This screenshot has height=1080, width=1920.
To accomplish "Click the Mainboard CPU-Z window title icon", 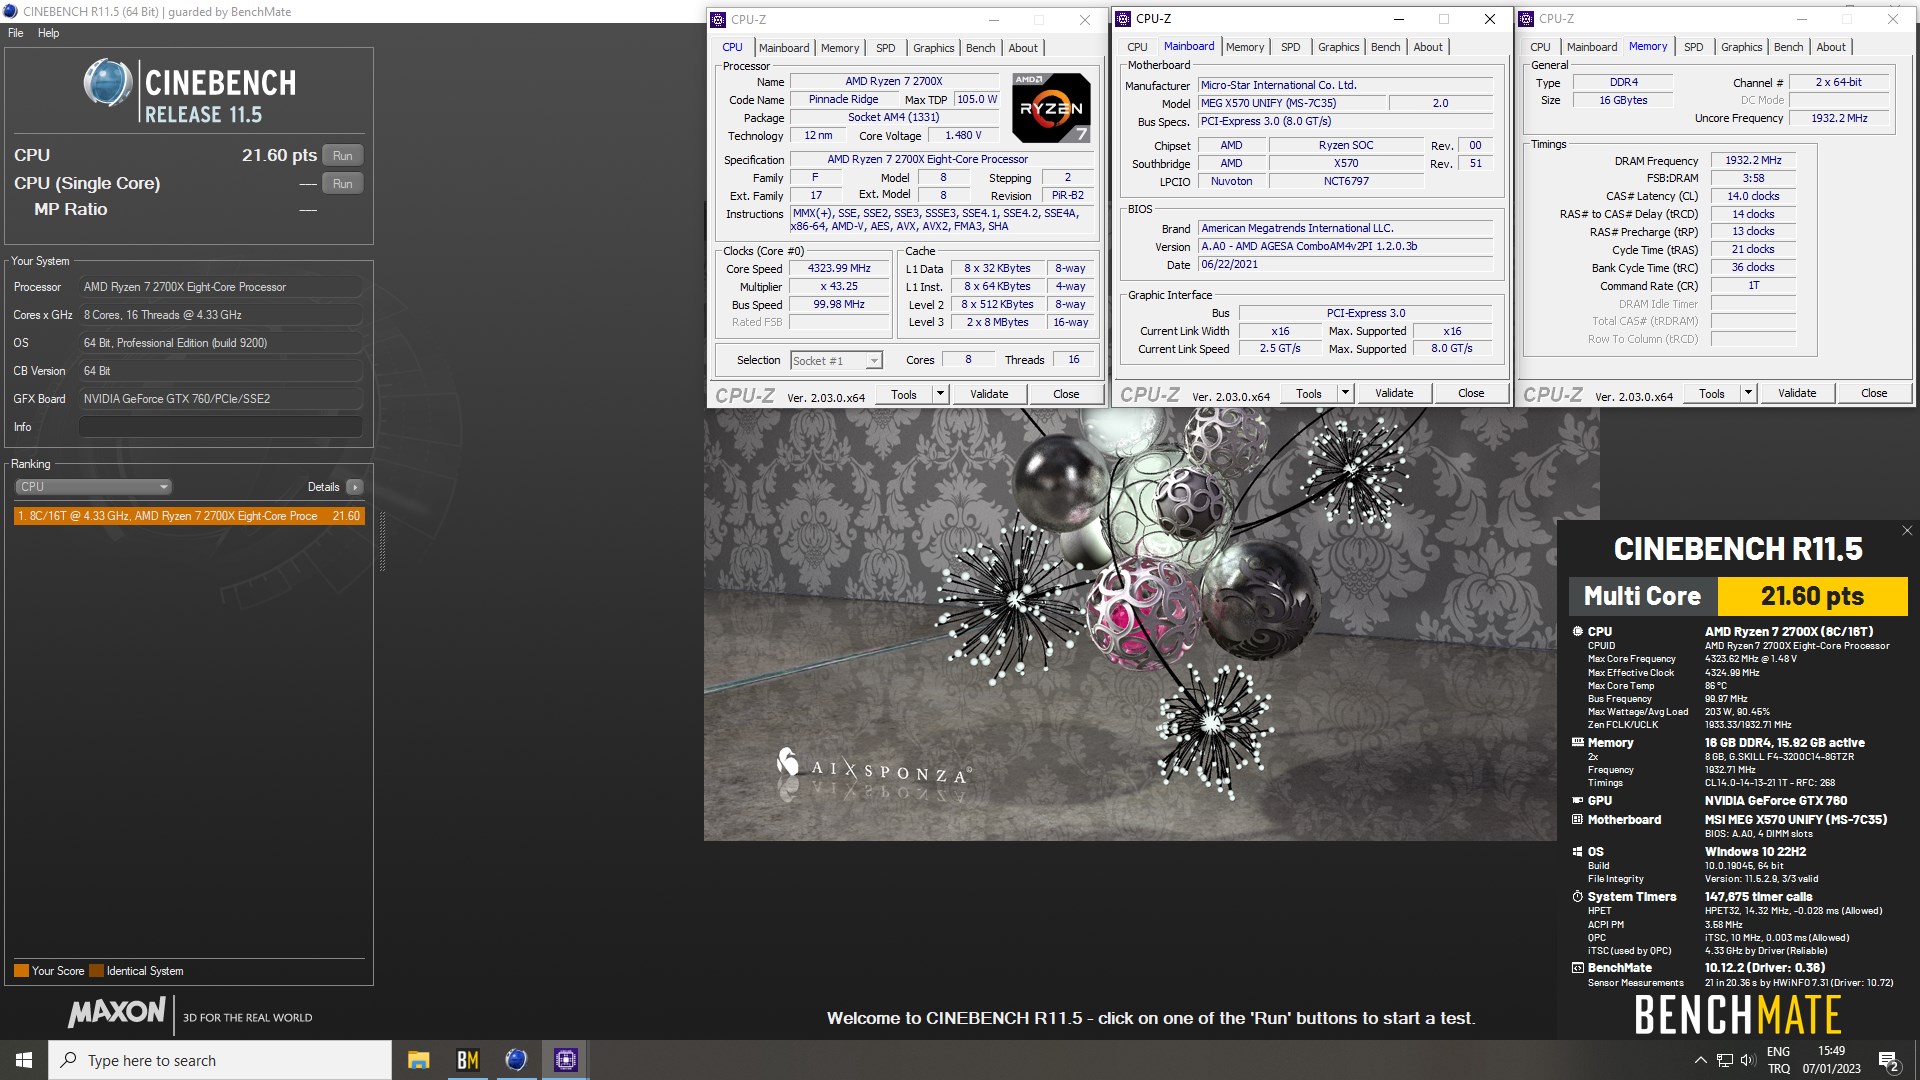I will coord(1123,19).
